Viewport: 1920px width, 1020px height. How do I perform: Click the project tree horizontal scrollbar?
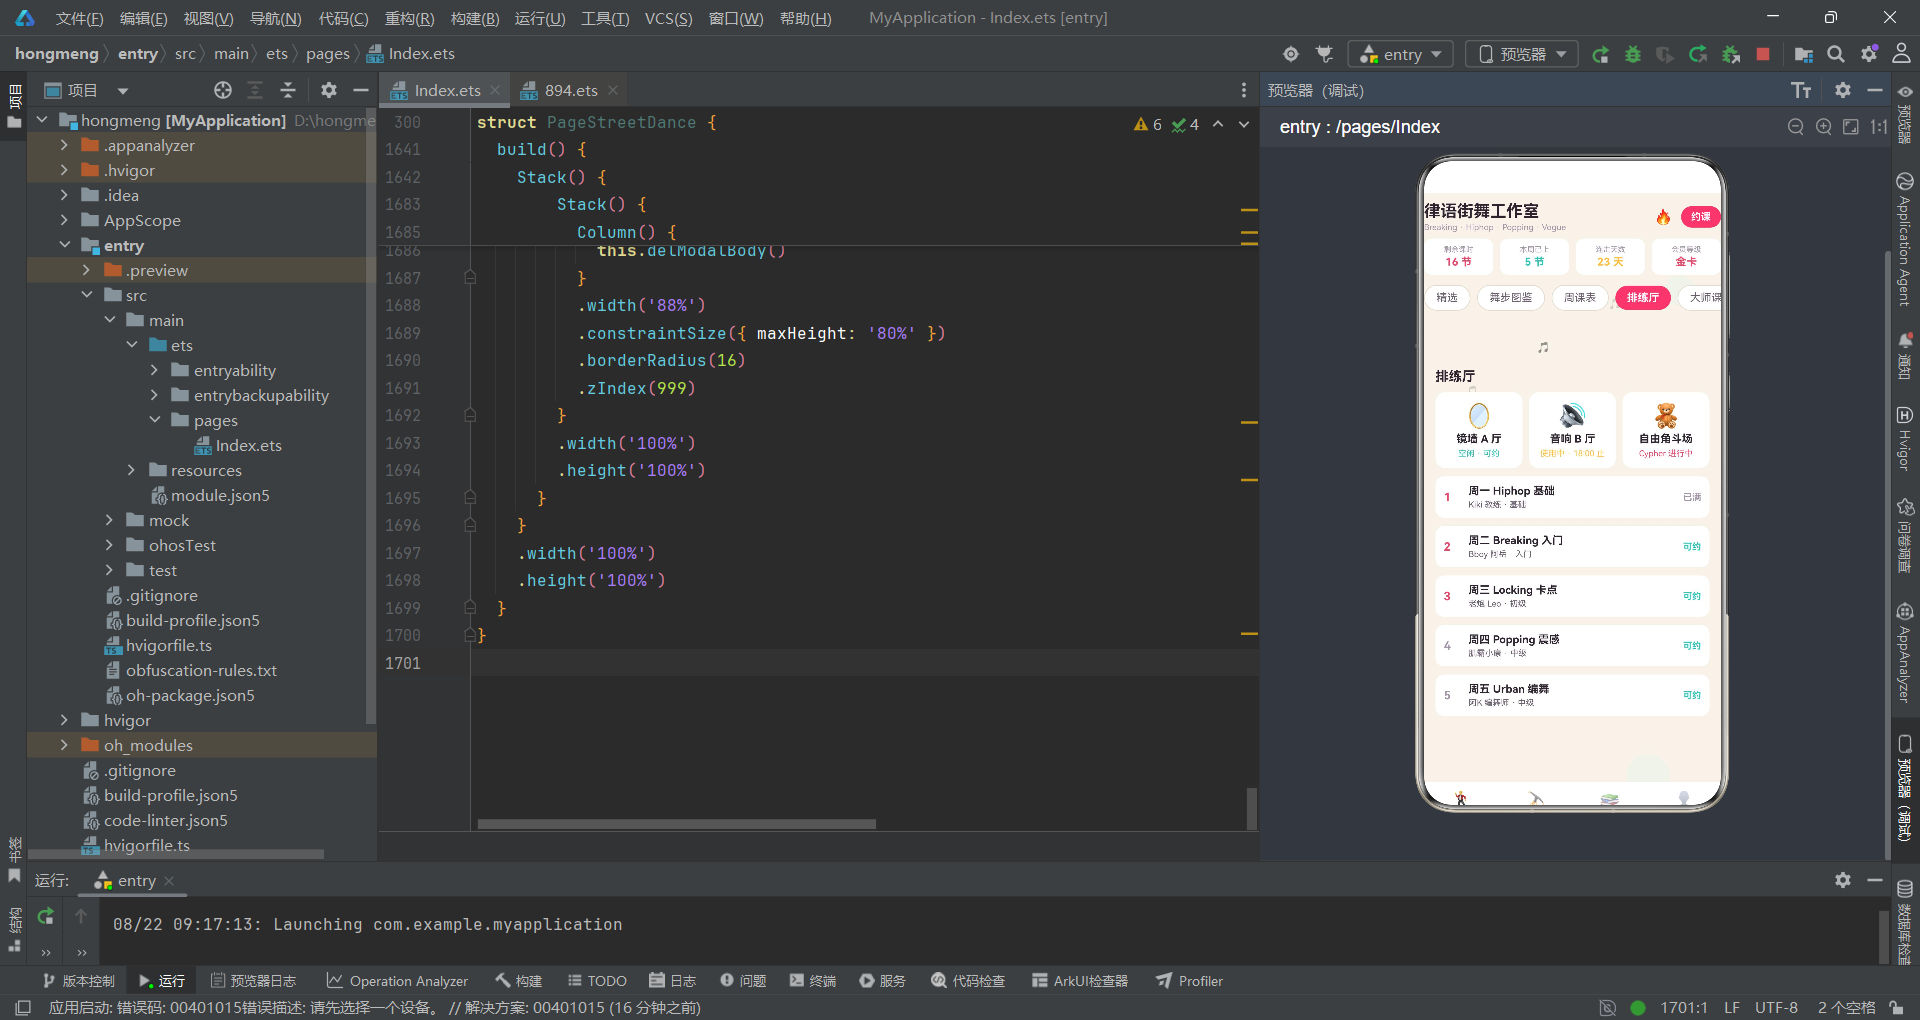click(x=175, y=854)
